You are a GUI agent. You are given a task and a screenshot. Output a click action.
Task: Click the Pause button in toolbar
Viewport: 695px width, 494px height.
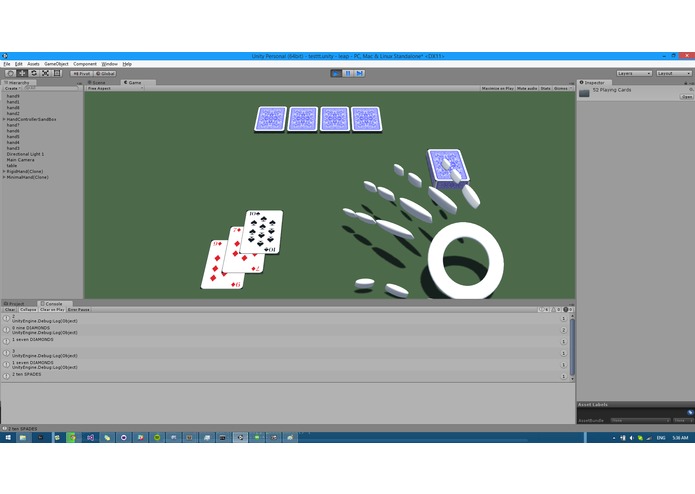348,73
